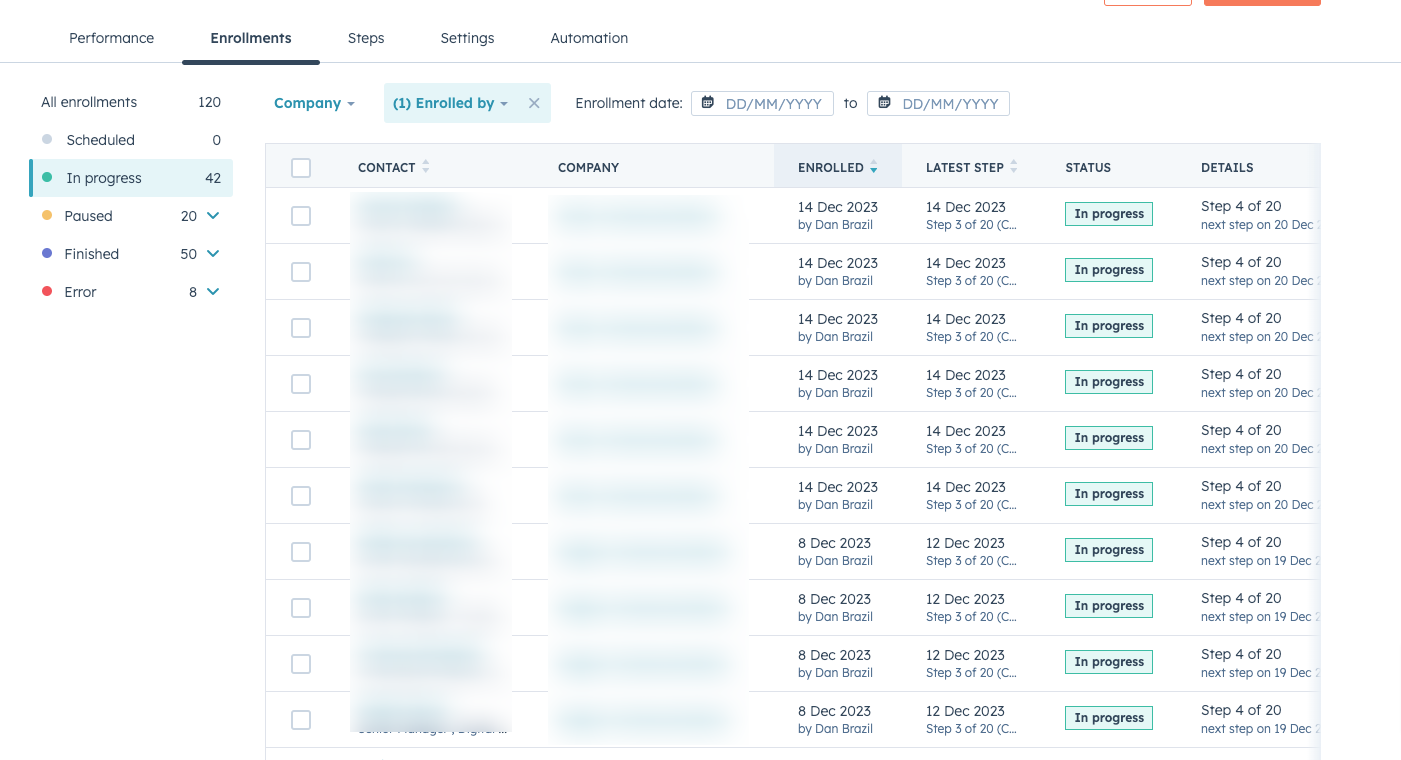Click the sort icon on the CONTACT column

pyautogui.click(x=425, y=167)
